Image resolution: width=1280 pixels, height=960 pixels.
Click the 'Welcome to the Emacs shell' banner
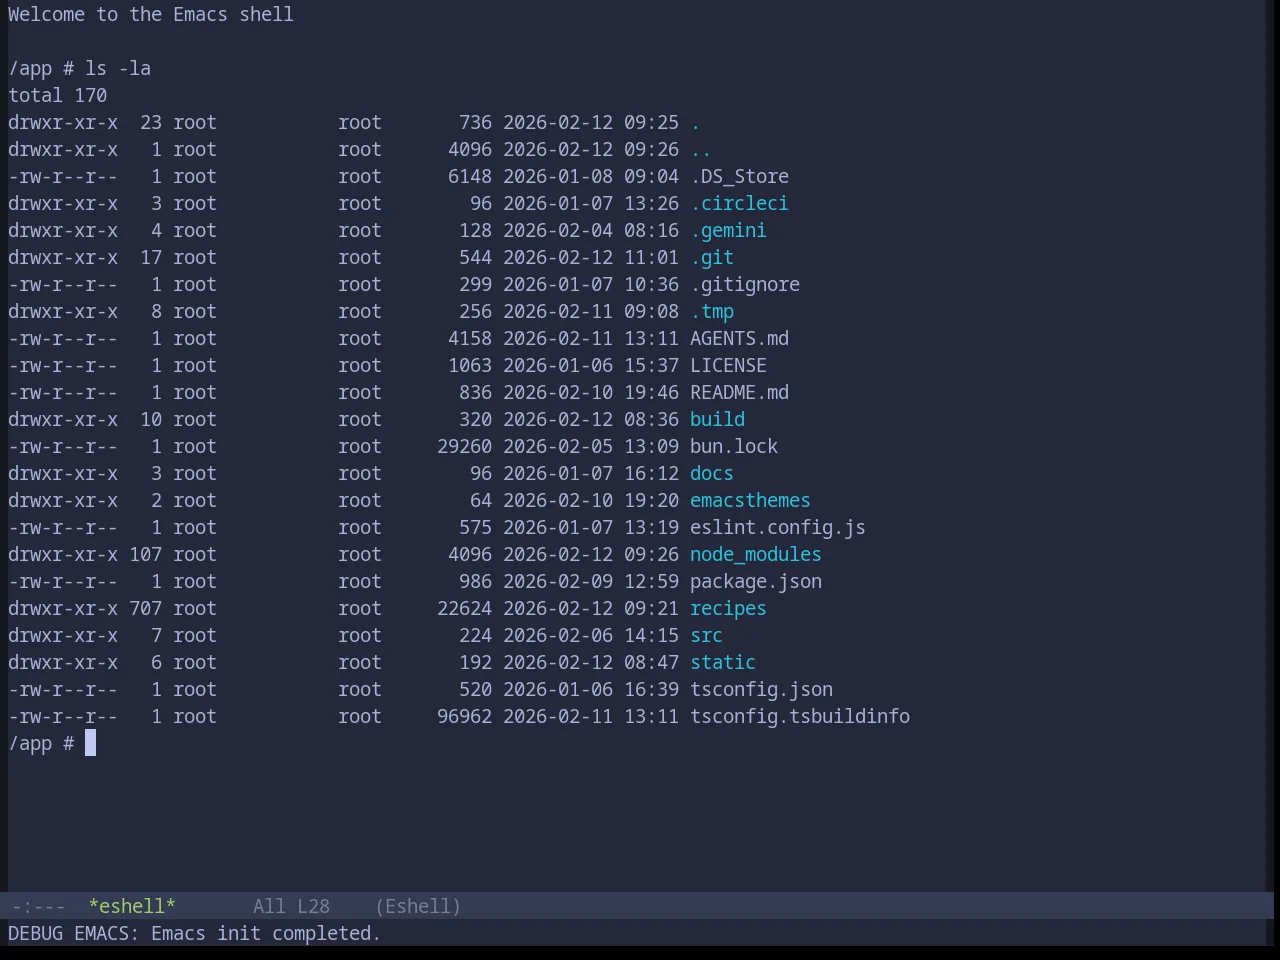click(151, 14)
